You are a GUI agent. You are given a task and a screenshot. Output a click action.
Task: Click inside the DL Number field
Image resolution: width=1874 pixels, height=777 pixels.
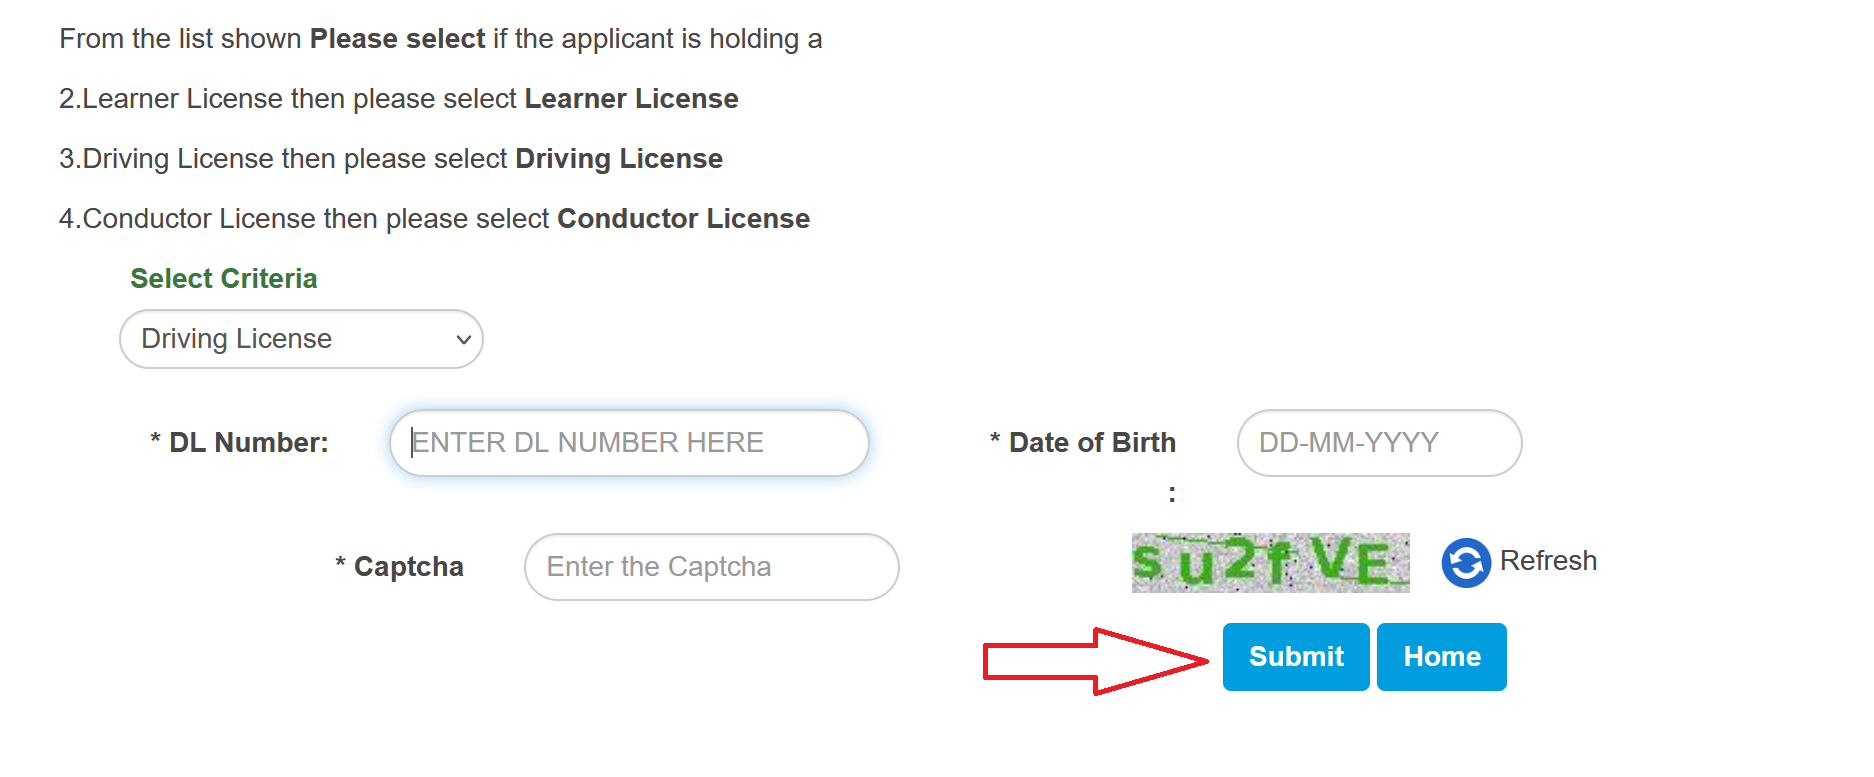point(627,442)
